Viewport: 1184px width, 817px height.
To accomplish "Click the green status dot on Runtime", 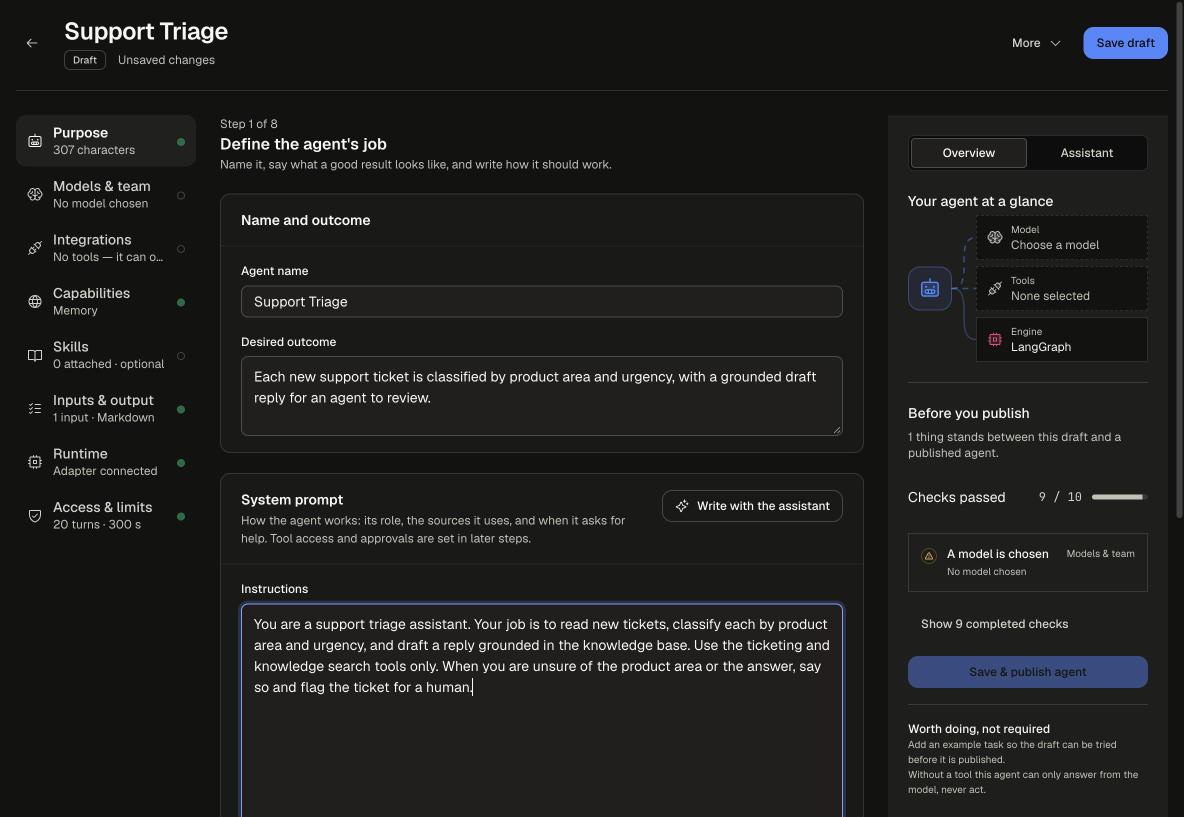I will coord(181,463).
